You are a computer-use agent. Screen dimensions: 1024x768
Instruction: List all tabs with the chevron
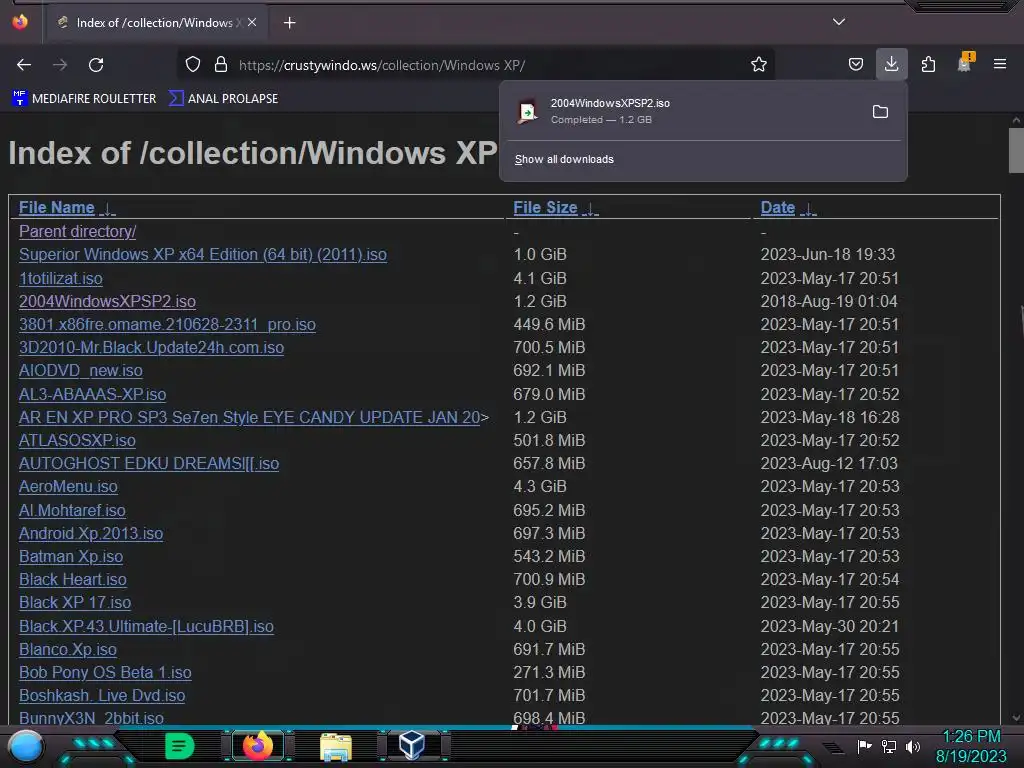[839, 22]
